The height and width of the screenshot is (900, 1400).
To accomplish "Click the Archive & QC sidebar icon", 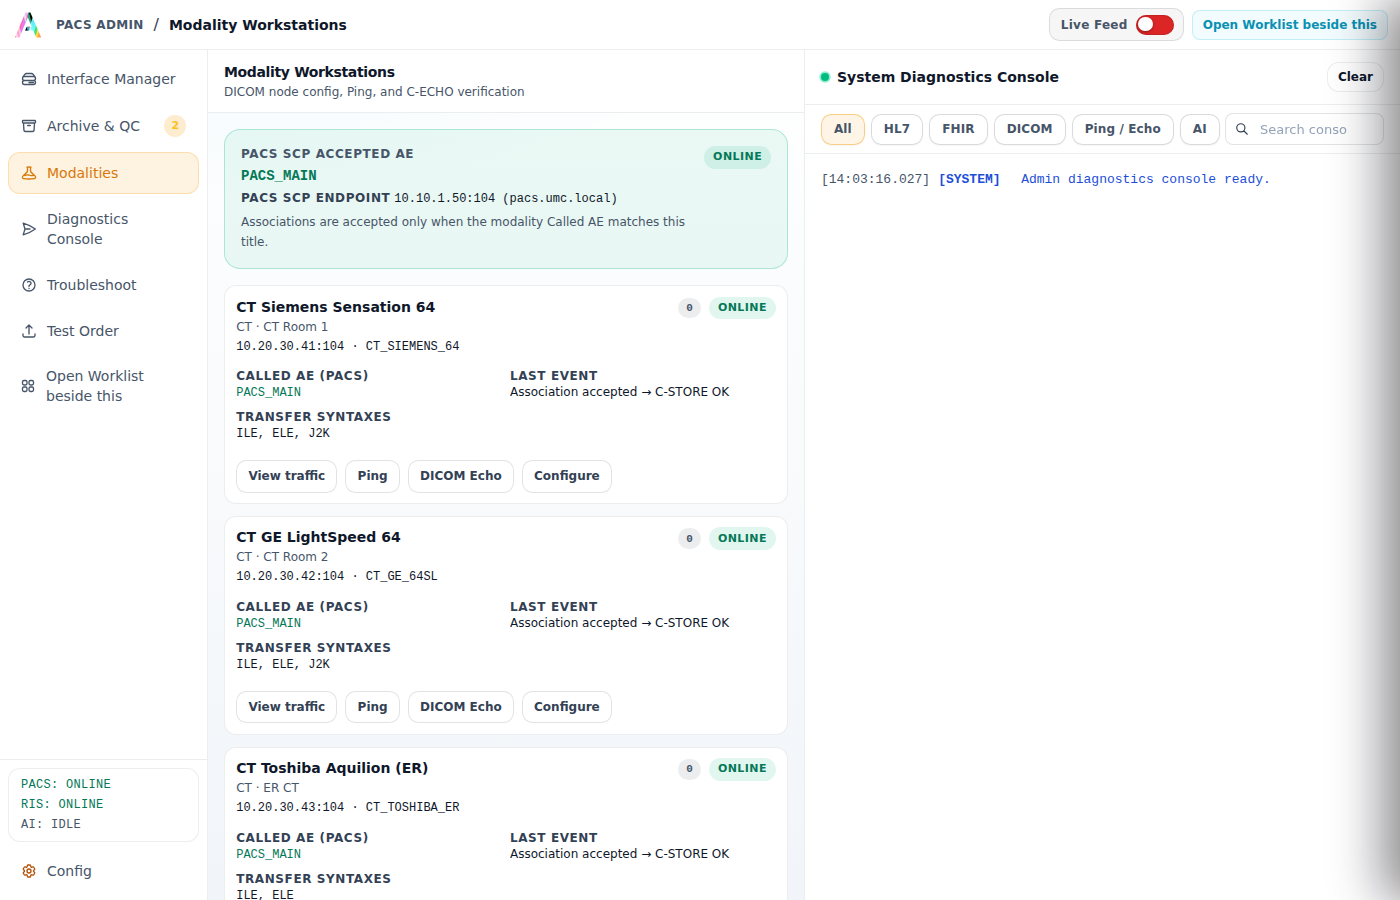I will [x=29, y=126].
